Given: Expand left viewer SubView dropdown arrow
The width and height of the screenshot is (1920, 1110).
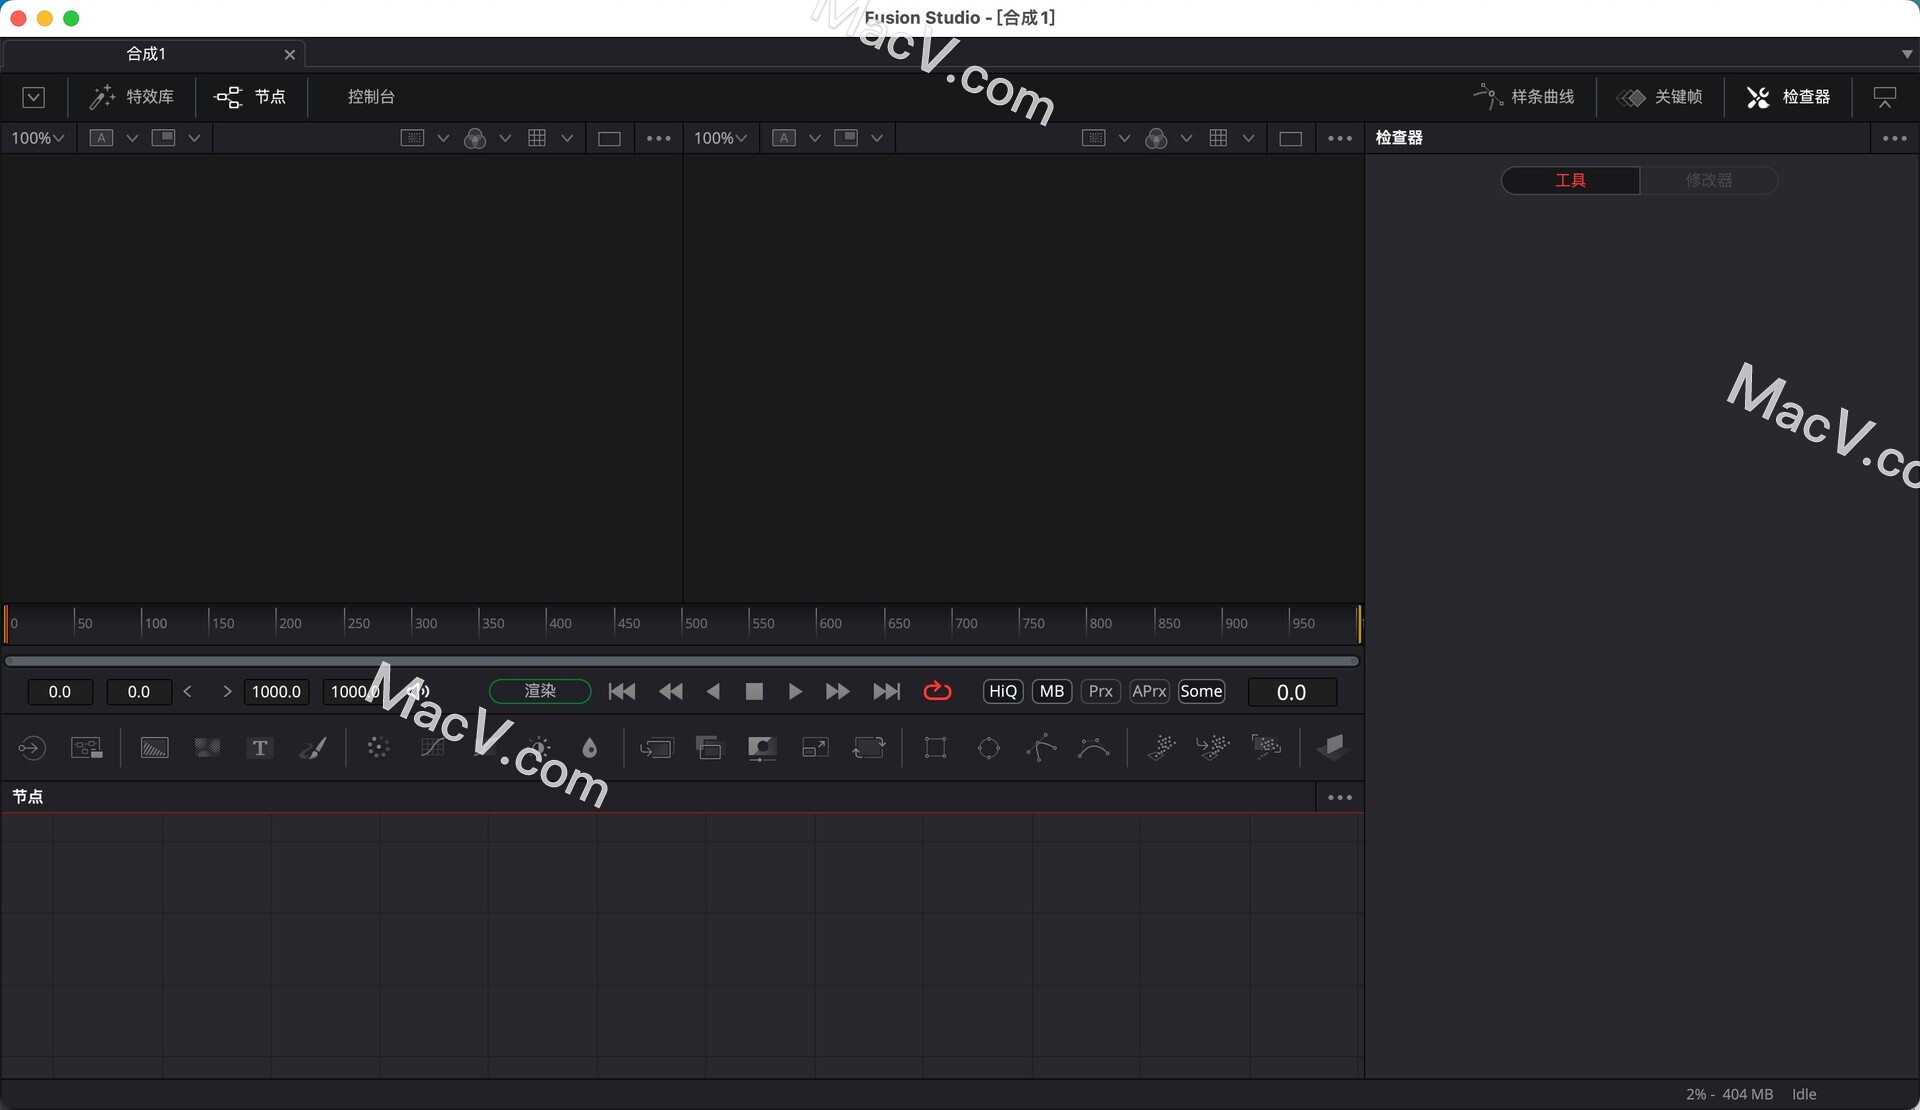Looking at the screenshot, I should 194,138.
